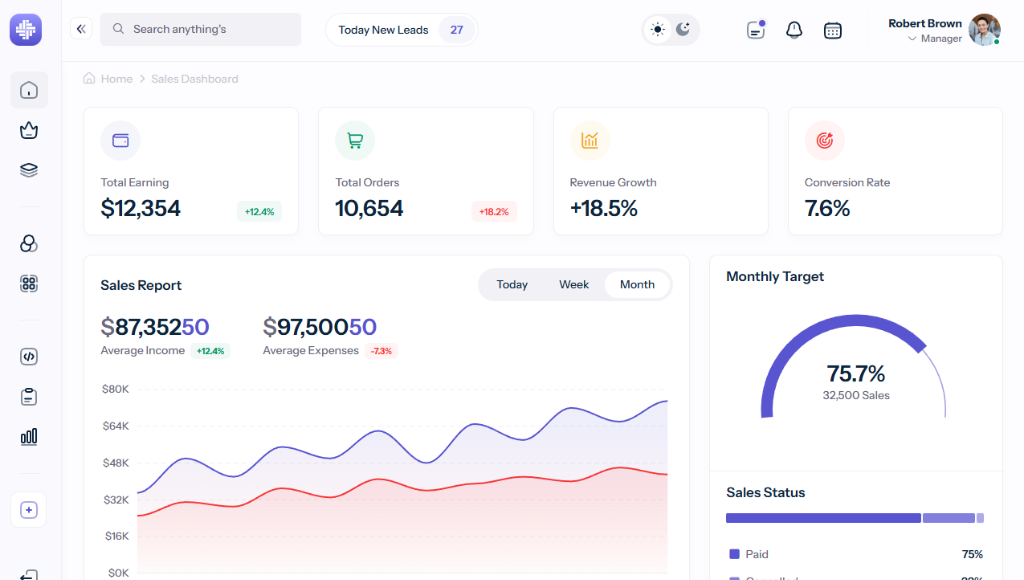Select the crown icon in the sidebar
Viewport: 1024px width, 580px height.
click(x=28, y=130)
